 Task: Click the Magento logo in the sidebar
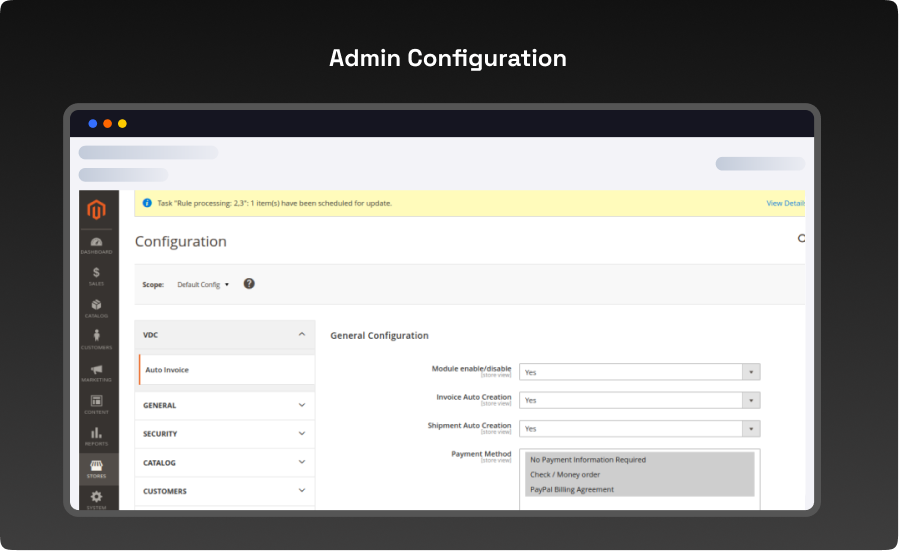coord(97,210)
